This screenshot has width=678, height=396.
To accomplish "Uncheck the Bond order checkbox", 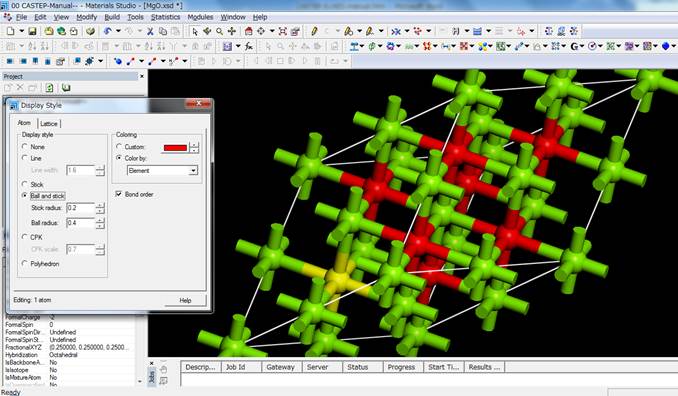I will (x=118, y=194).
